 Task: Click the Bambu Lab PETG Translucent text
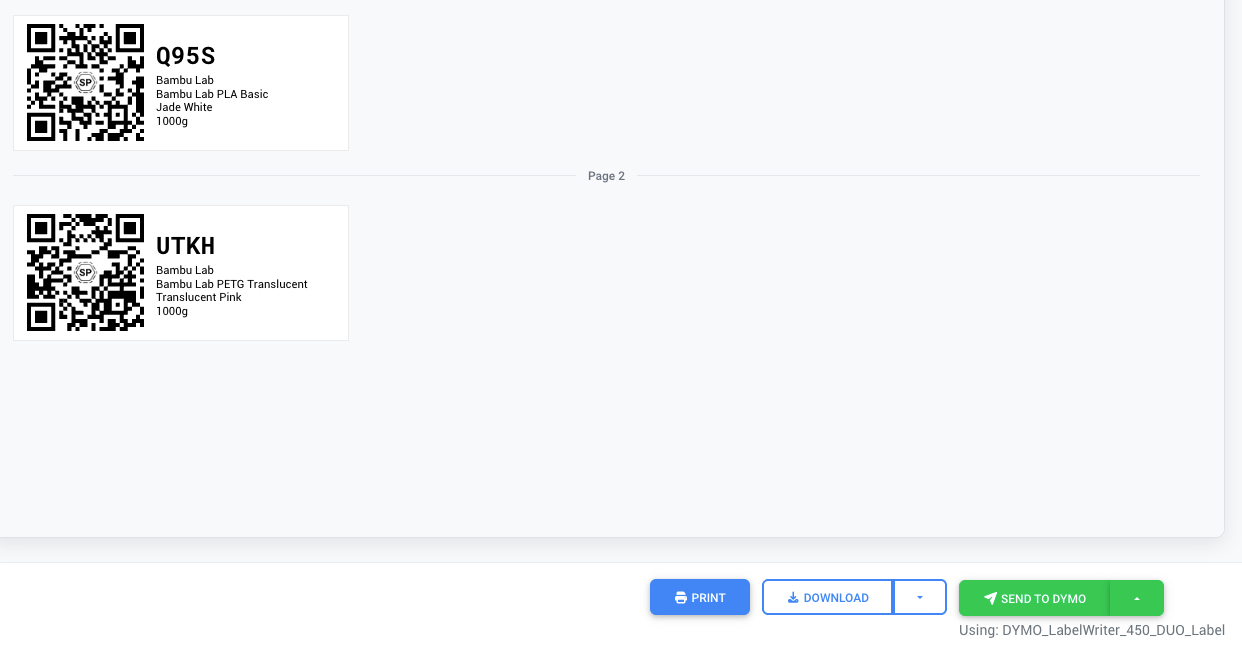[x=232, y=284]
